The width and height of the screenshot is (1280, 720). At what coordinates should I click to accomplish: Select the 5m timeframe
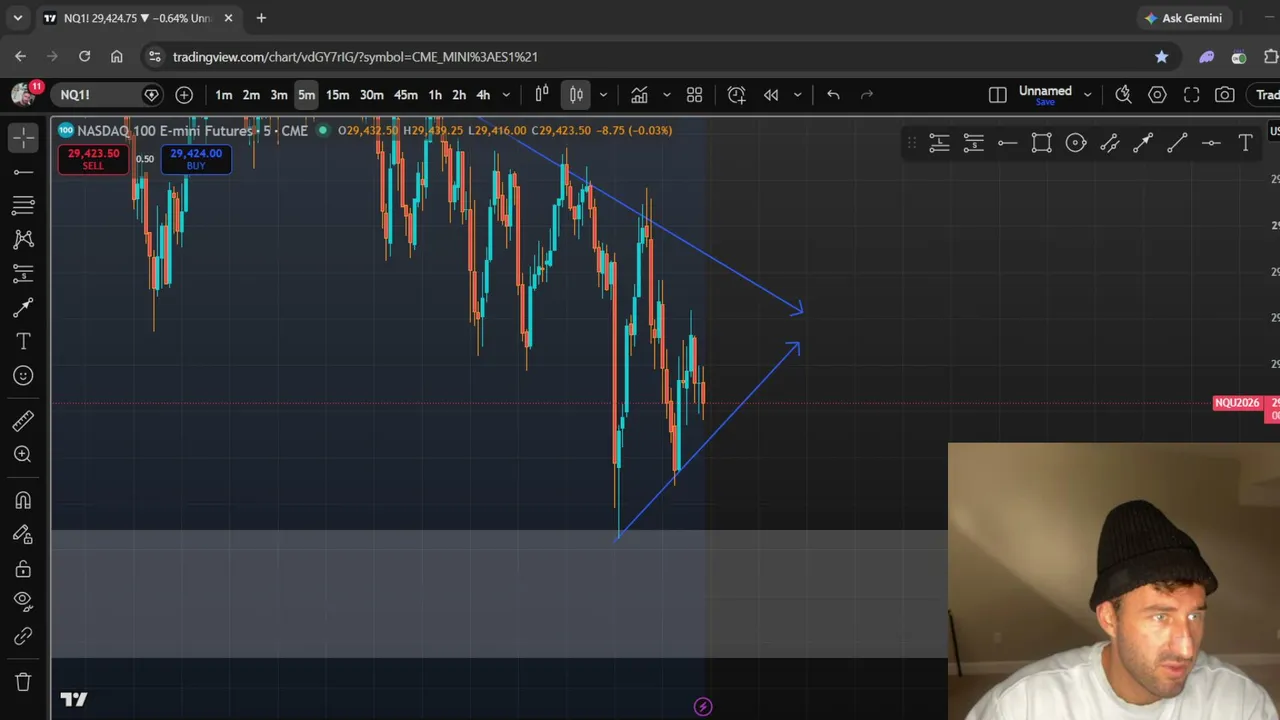point(306,95)
